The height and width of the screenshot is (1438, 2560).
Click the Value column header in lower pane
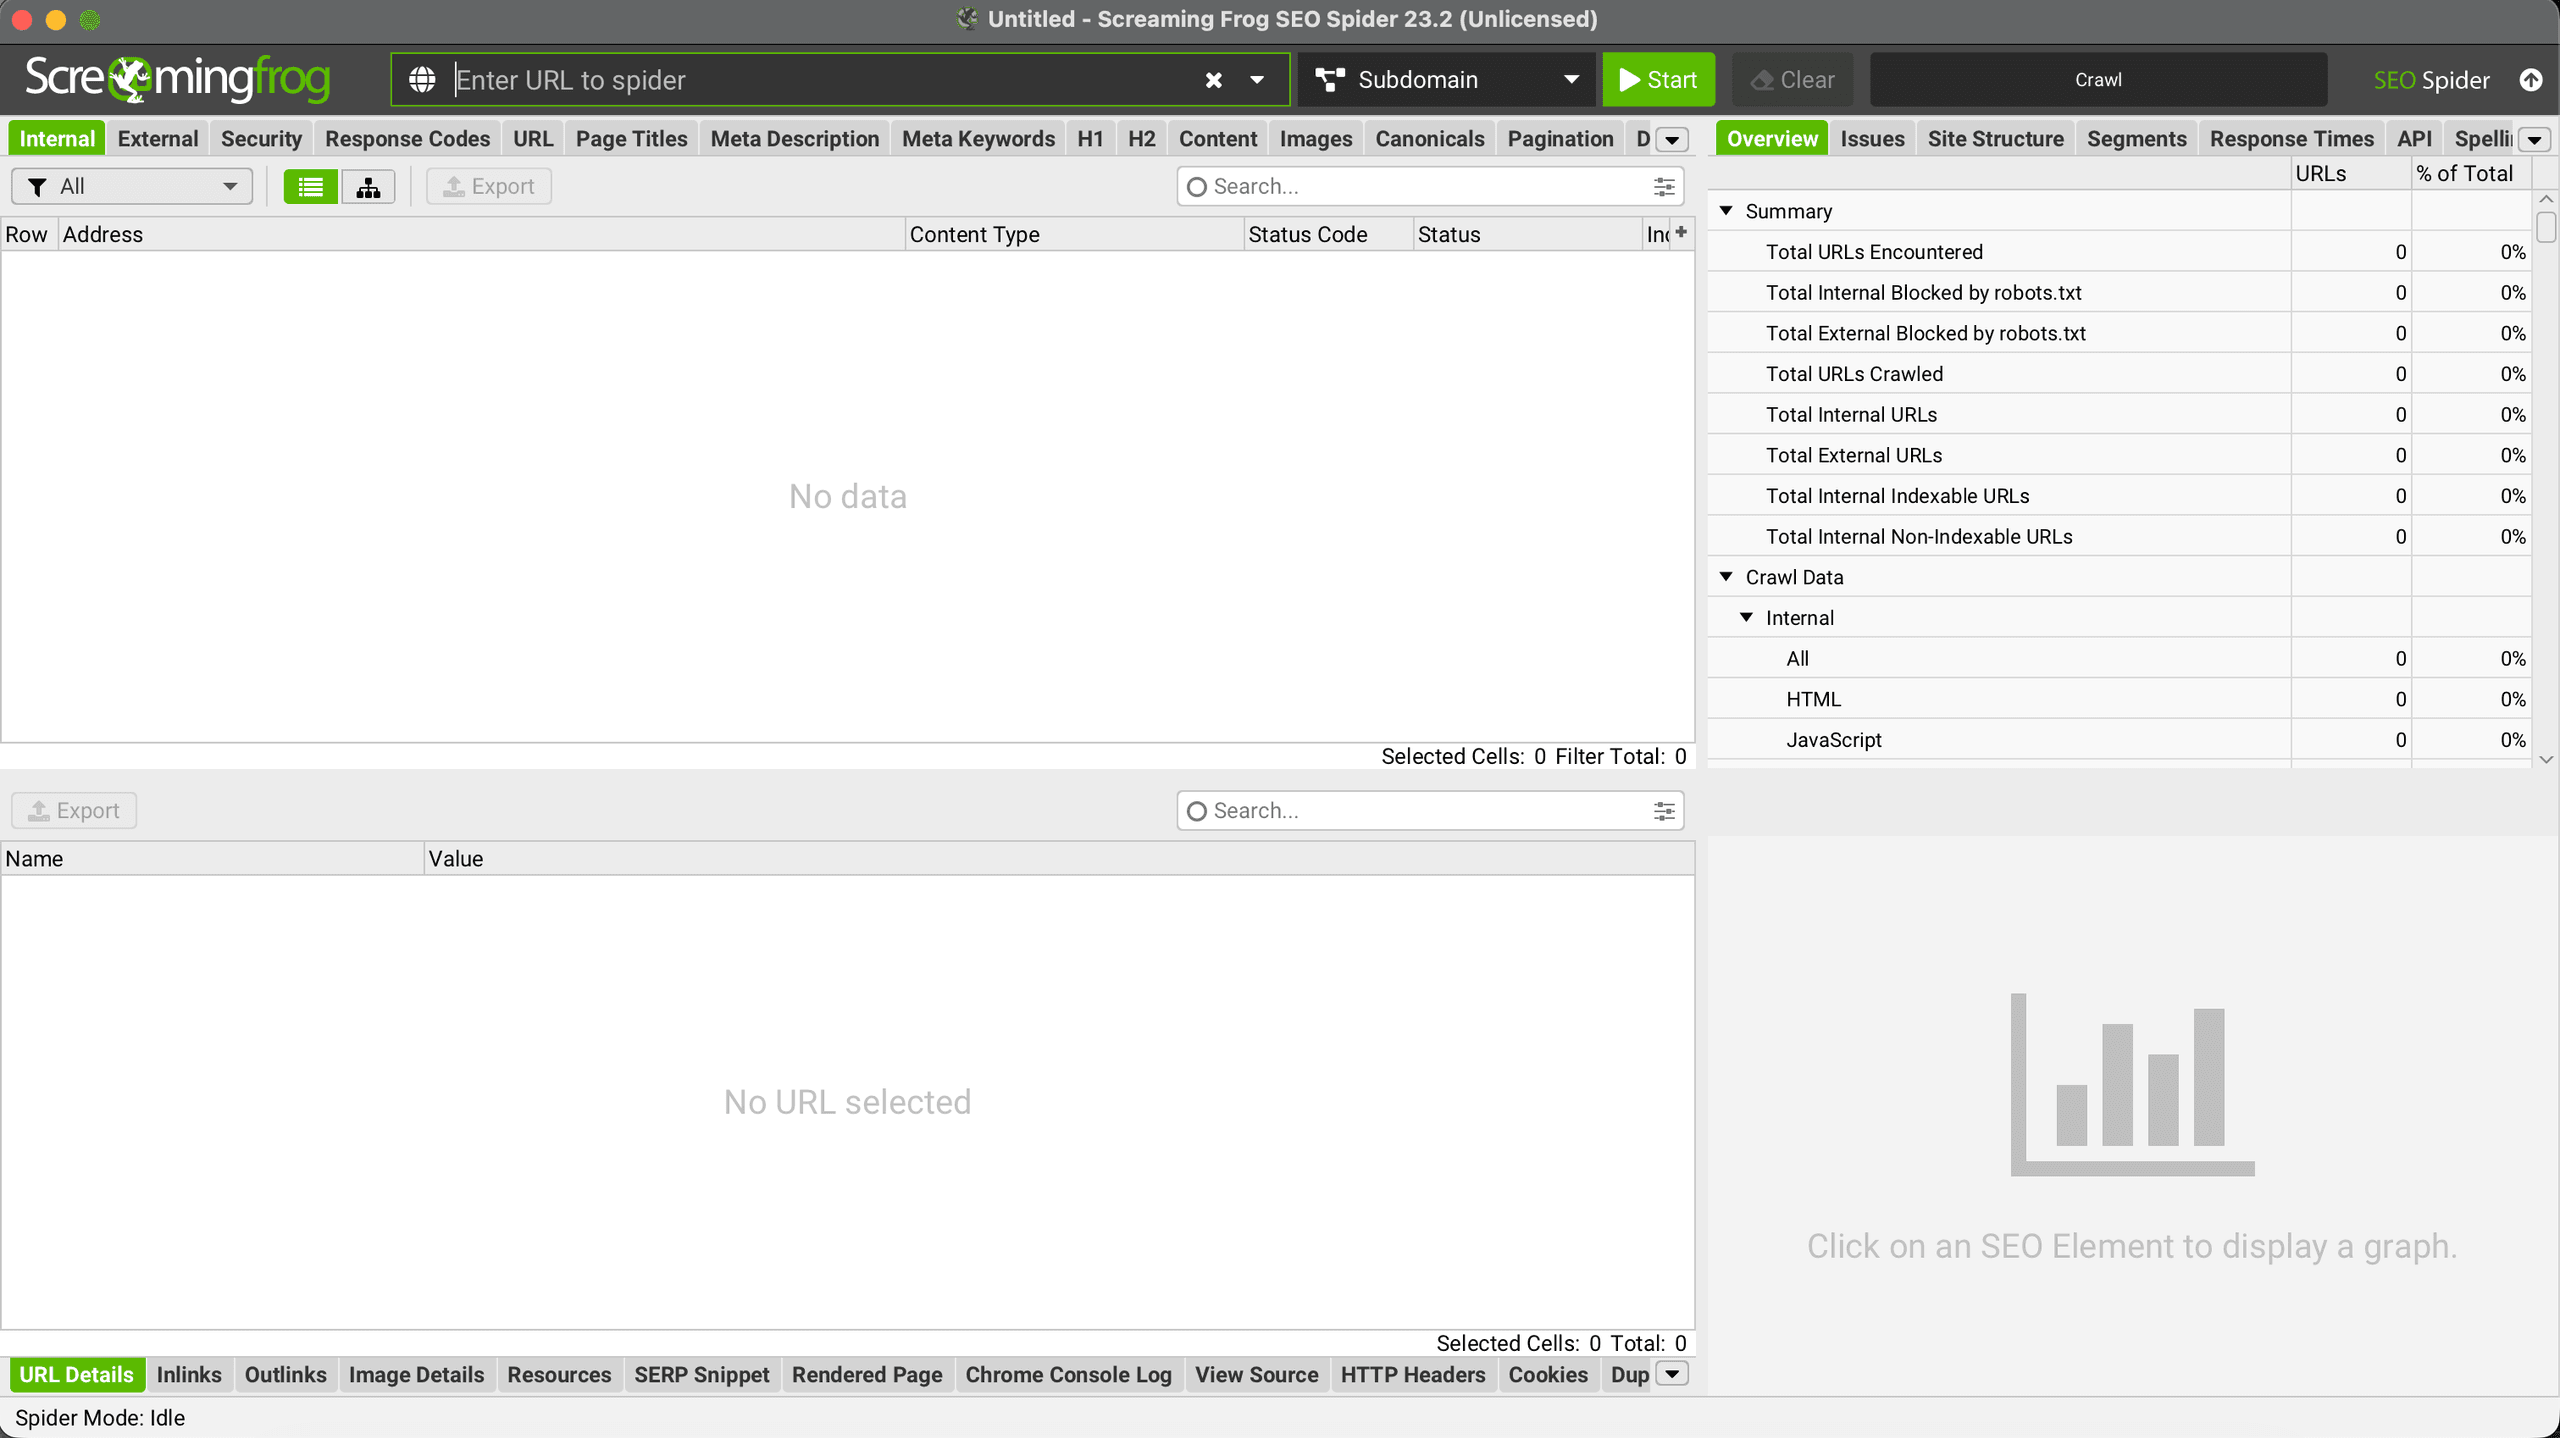tap(1059, 859)
